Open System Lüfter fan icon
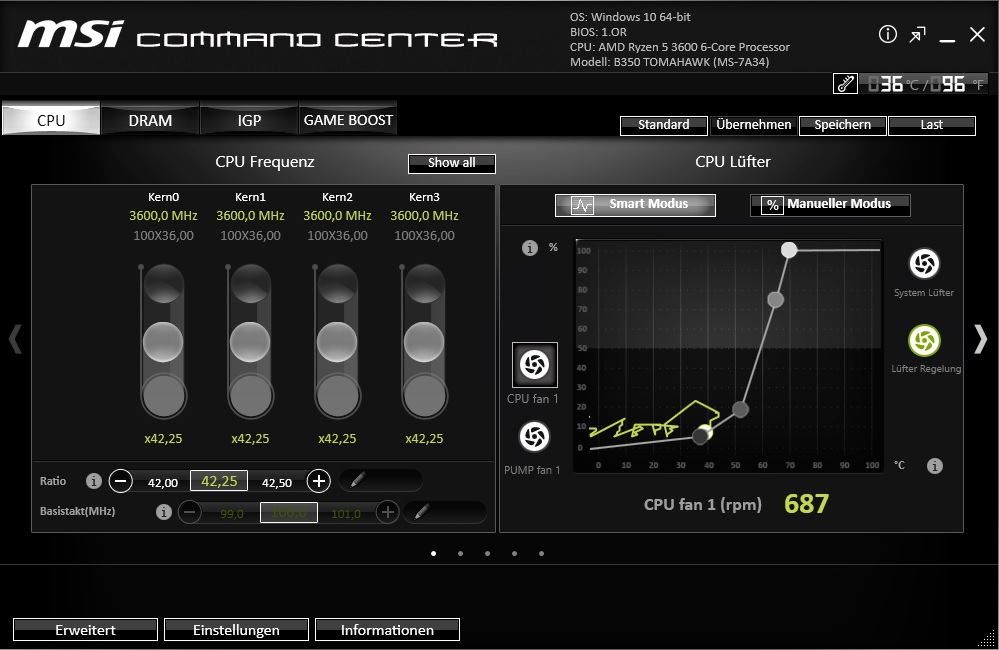 [x=924, y=263]
